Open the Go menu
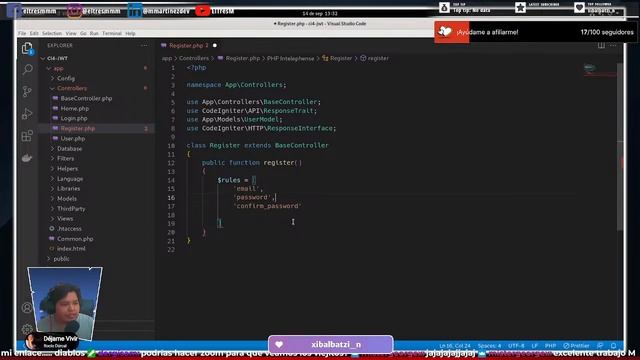 coord(83,33)
